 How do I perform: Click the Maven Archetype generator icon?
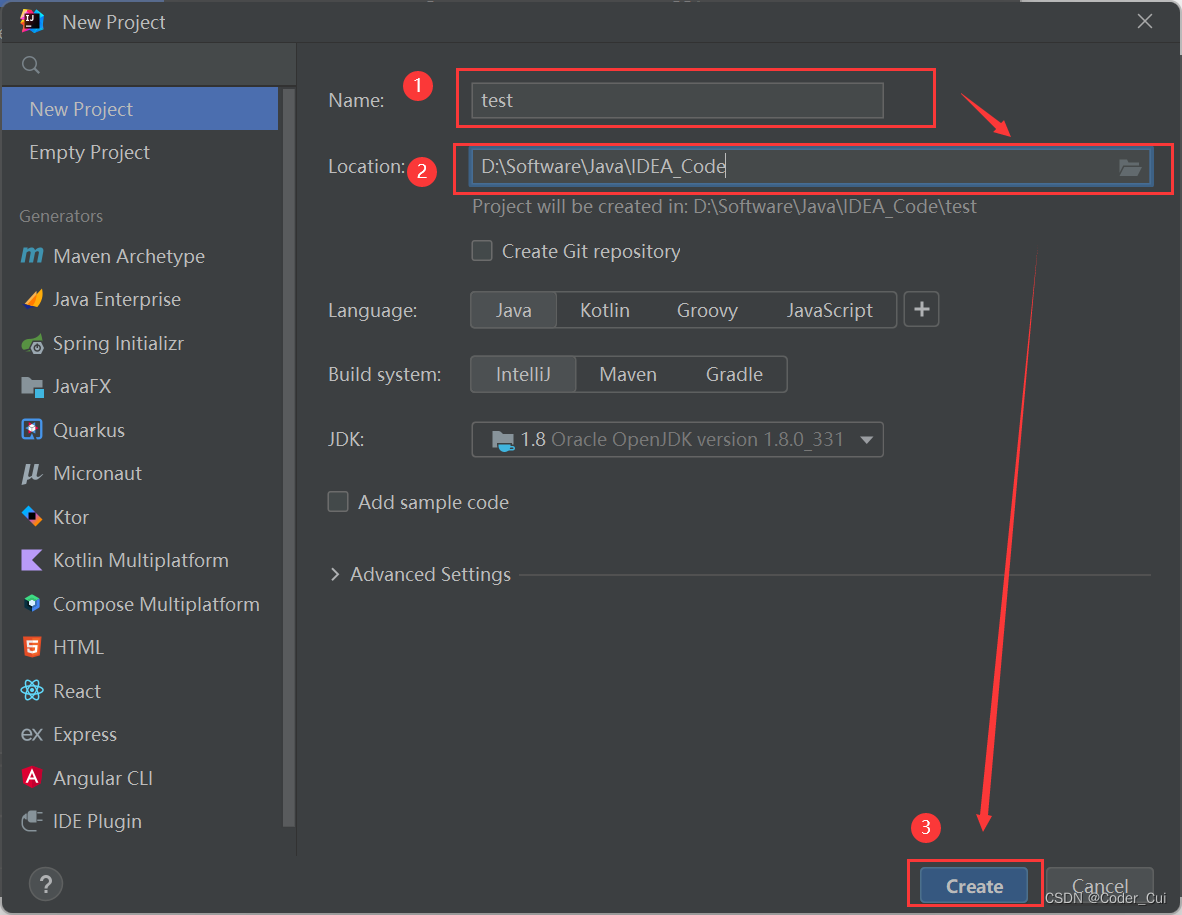tap(32, 256)
